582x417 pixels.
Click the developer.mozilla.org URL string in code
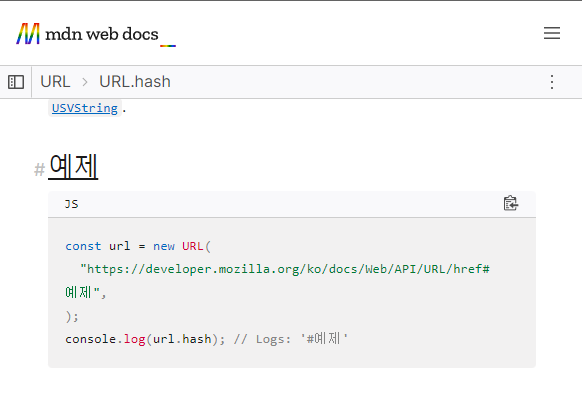tap(285, 269)
